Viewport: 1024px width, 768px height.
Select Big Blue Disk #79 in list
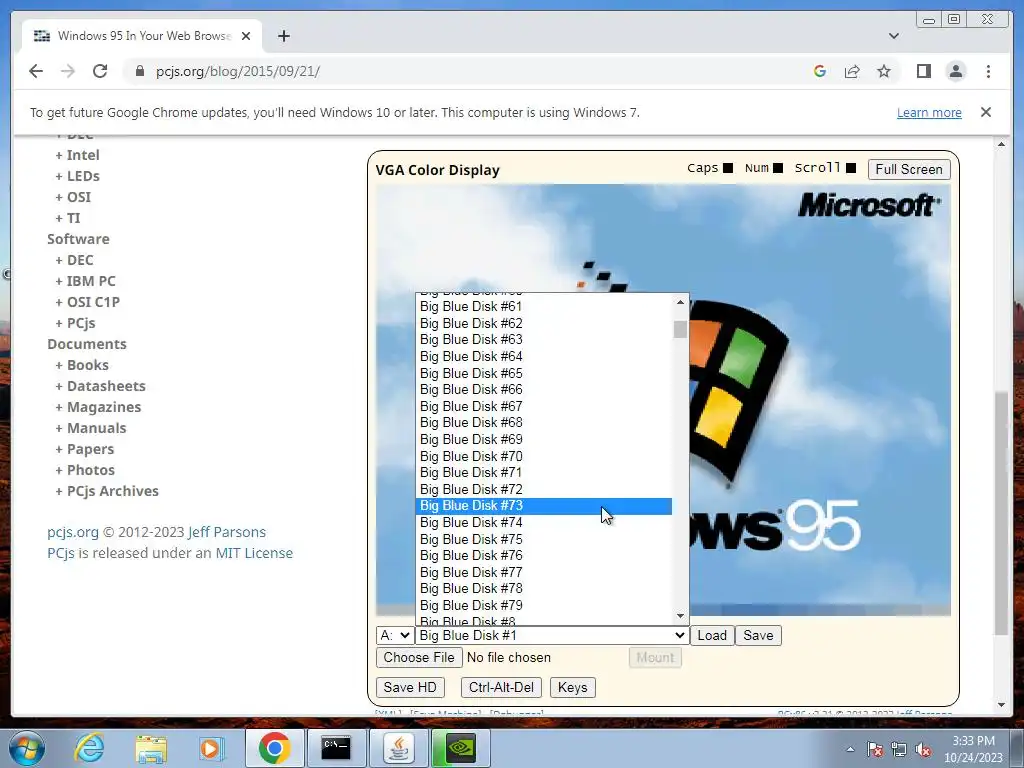pos(543,605)
